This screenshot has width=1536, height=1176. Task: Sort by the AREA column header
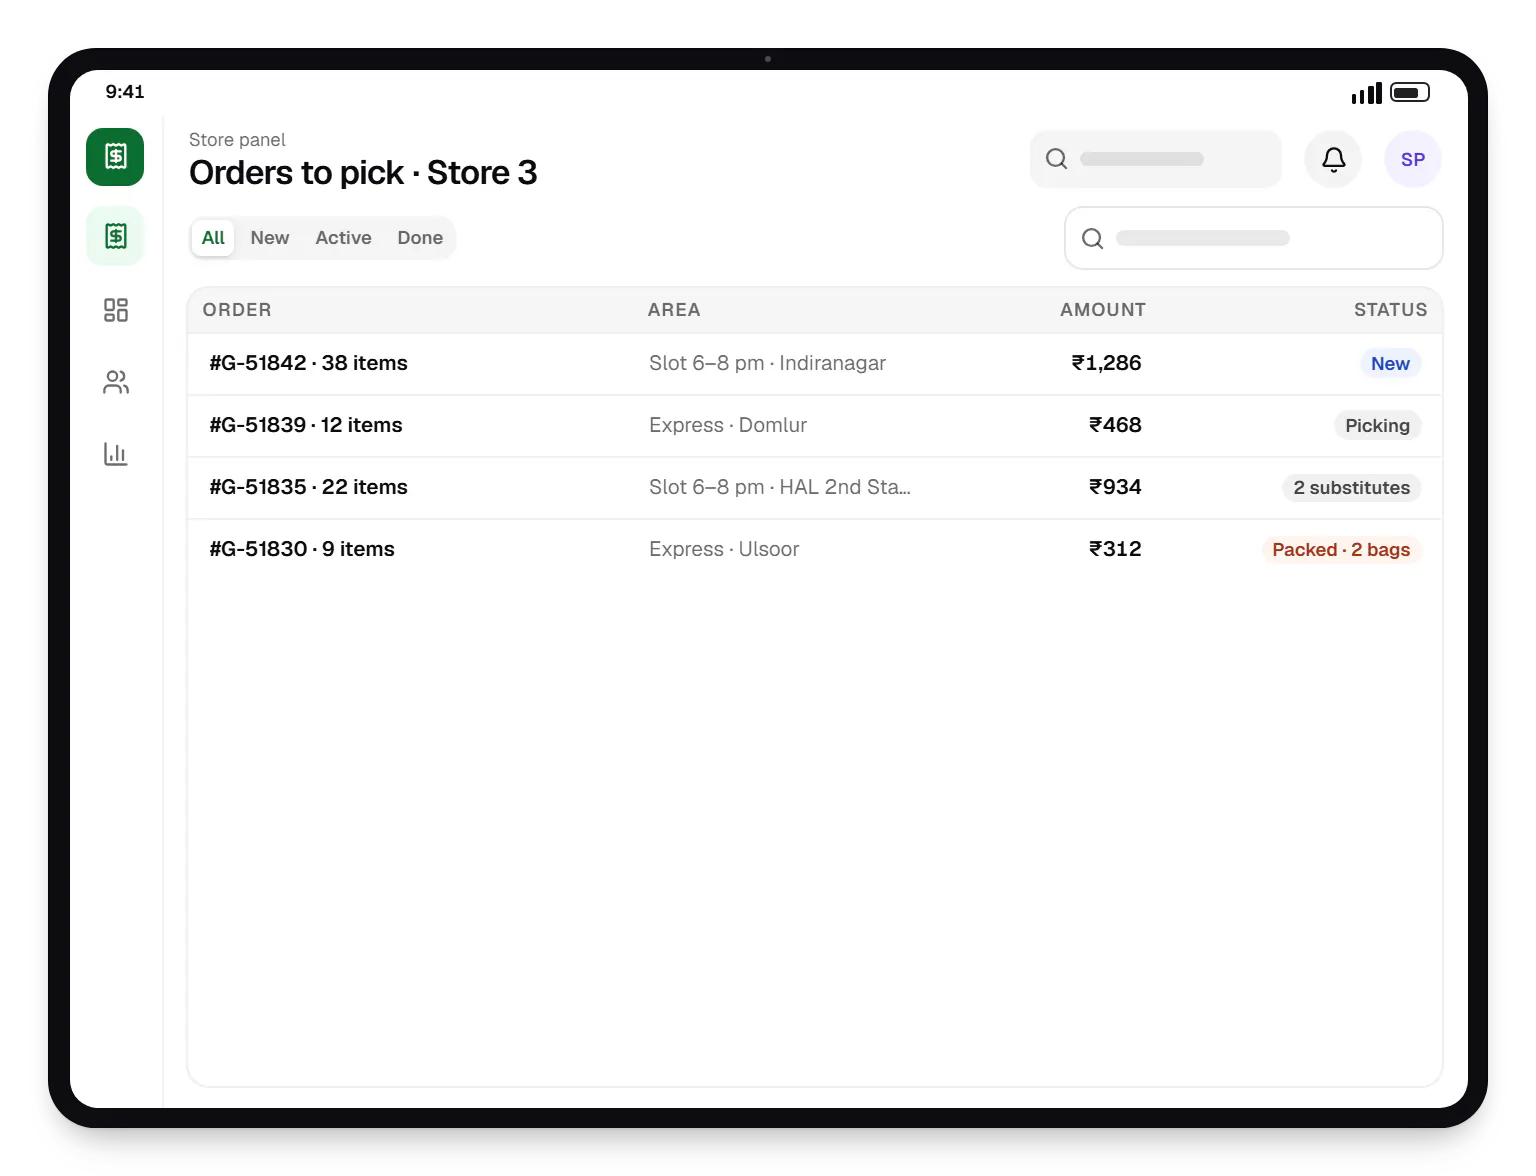(x=674, y=310)
